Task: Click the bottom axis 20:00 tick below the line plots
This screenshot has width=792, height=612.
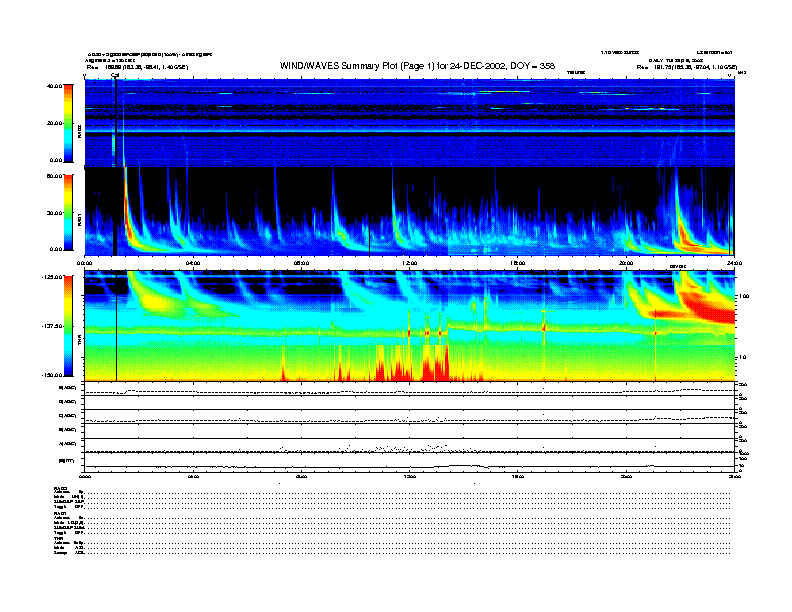Action: coord(626,476)
